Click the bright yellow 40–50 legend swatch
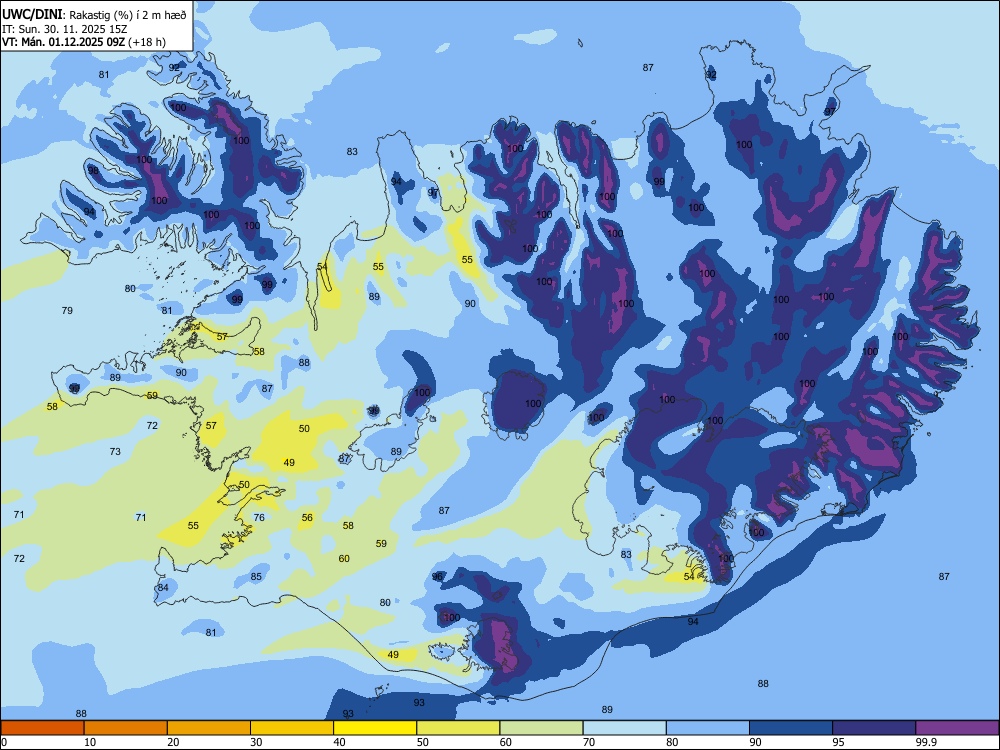 pyautogui.click(x=375, y=728)
